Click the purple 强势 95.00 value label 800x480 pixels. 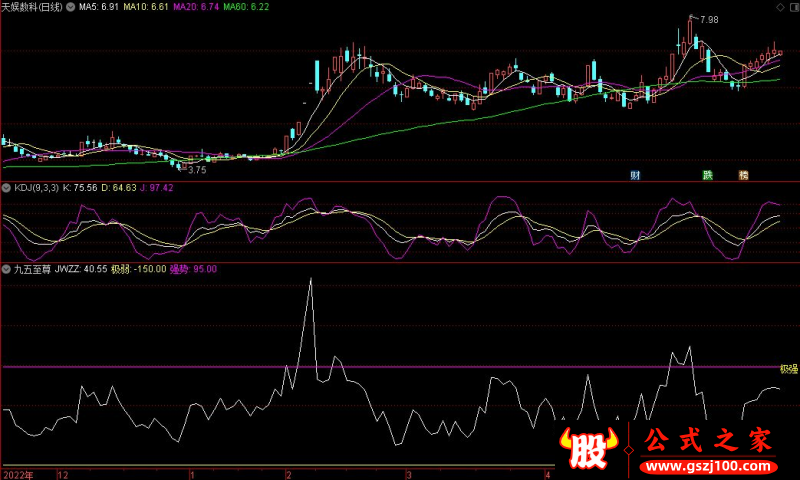click(x=192, y=269)
